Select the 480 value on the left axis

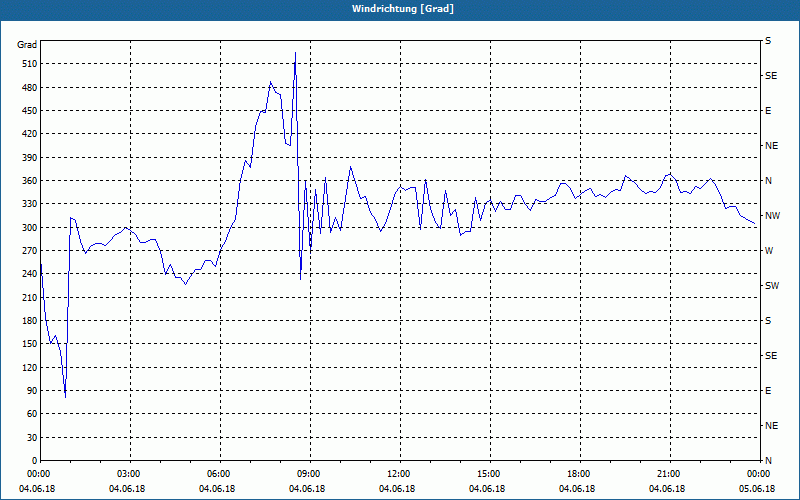pyautogui.click(x=30, y=87)
